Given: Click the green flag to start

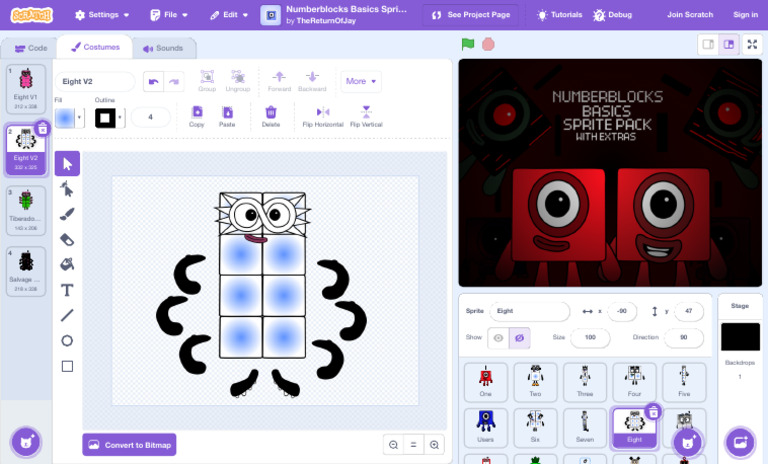Looking at the screenshot, I should 468,44.
